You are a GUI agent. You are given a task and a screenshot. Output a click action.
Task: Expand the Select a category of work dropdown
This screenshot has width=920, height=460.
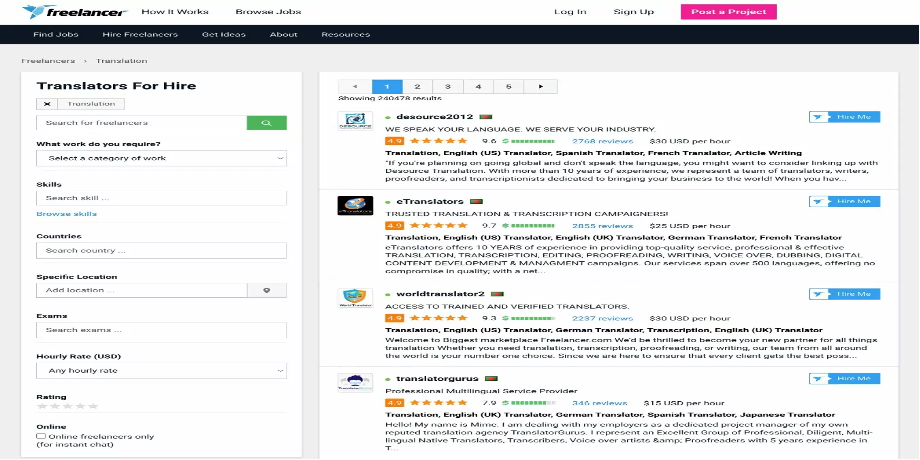tap(161, 158)
